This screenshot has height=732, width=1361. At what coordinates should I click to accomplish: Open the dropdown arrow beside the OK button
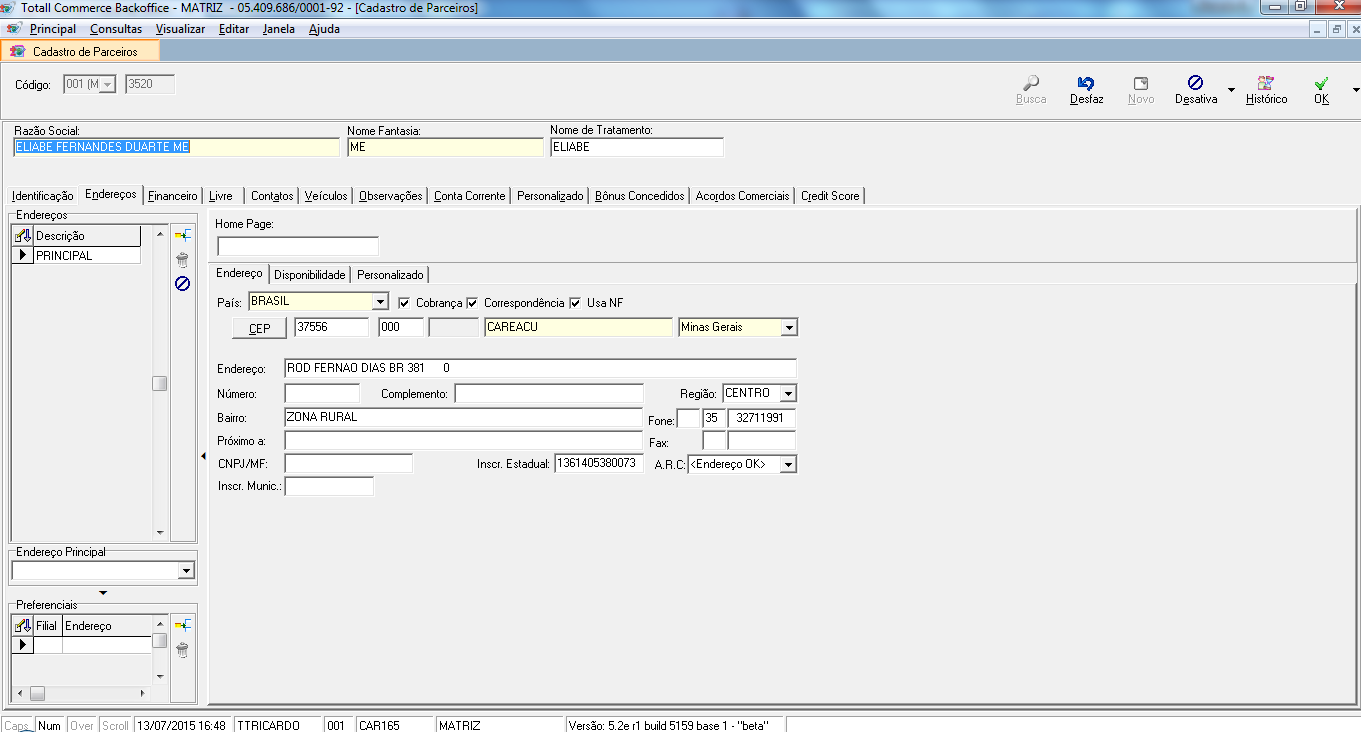click(x=1355, y=90)
